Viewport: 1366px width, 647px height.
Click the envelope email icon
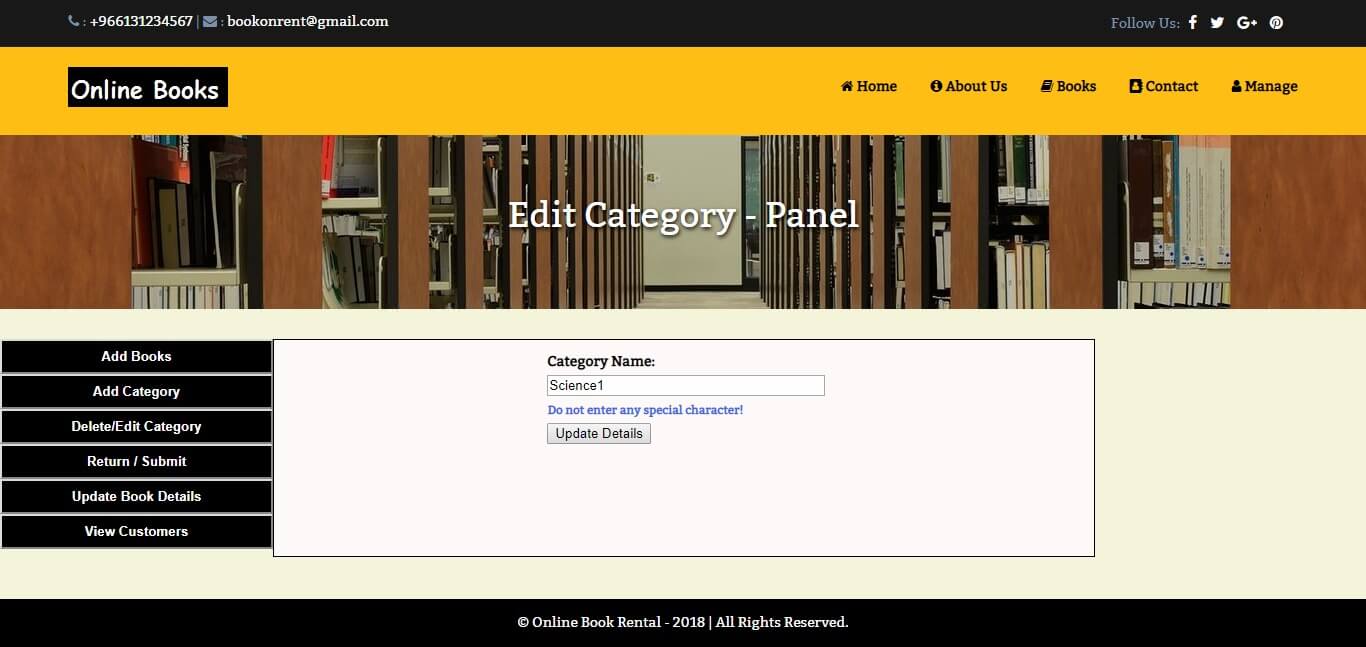coord(210,21)
